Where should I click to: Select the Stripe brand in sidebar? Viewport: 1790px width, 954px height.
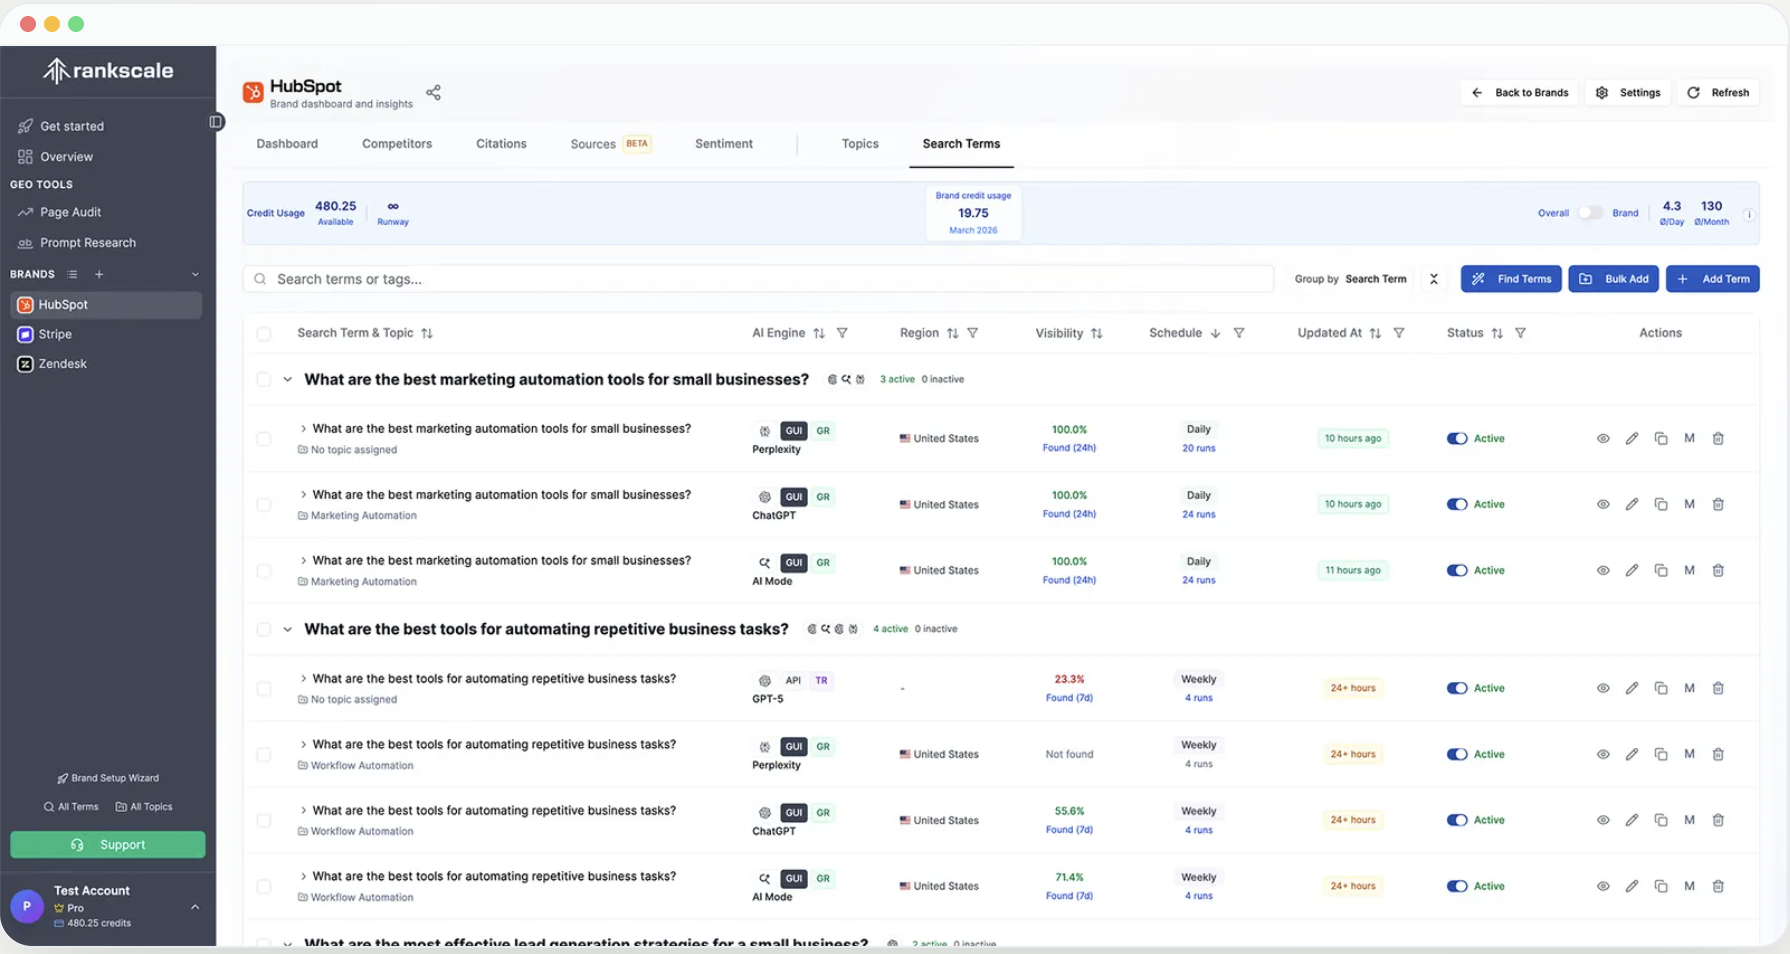click(107, 334)
